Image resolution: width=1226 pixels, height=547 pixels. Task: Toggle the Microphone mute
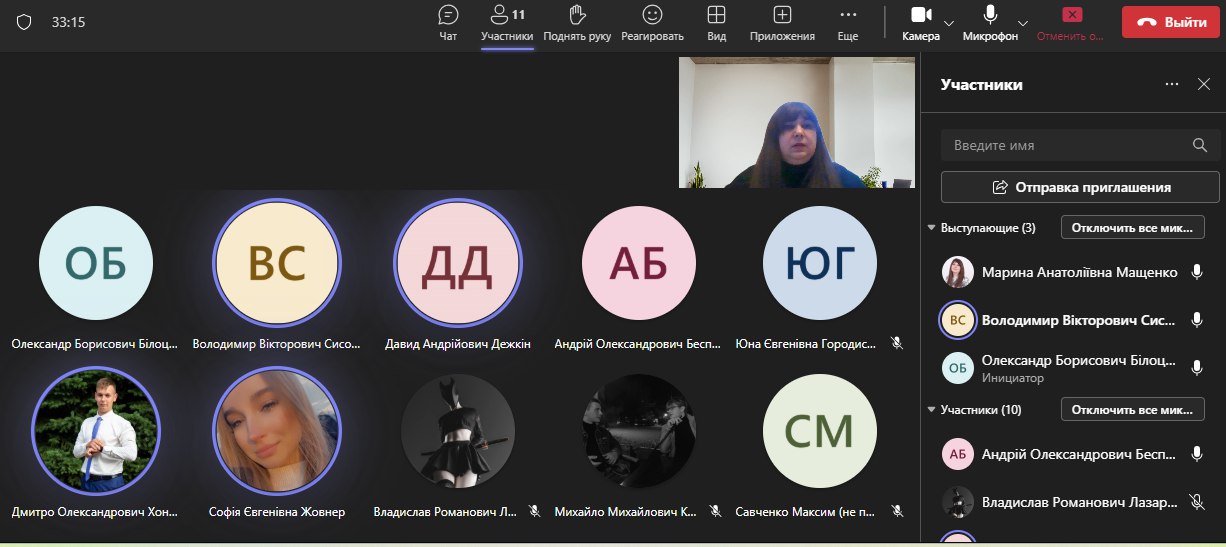click(x=990, y=22)
